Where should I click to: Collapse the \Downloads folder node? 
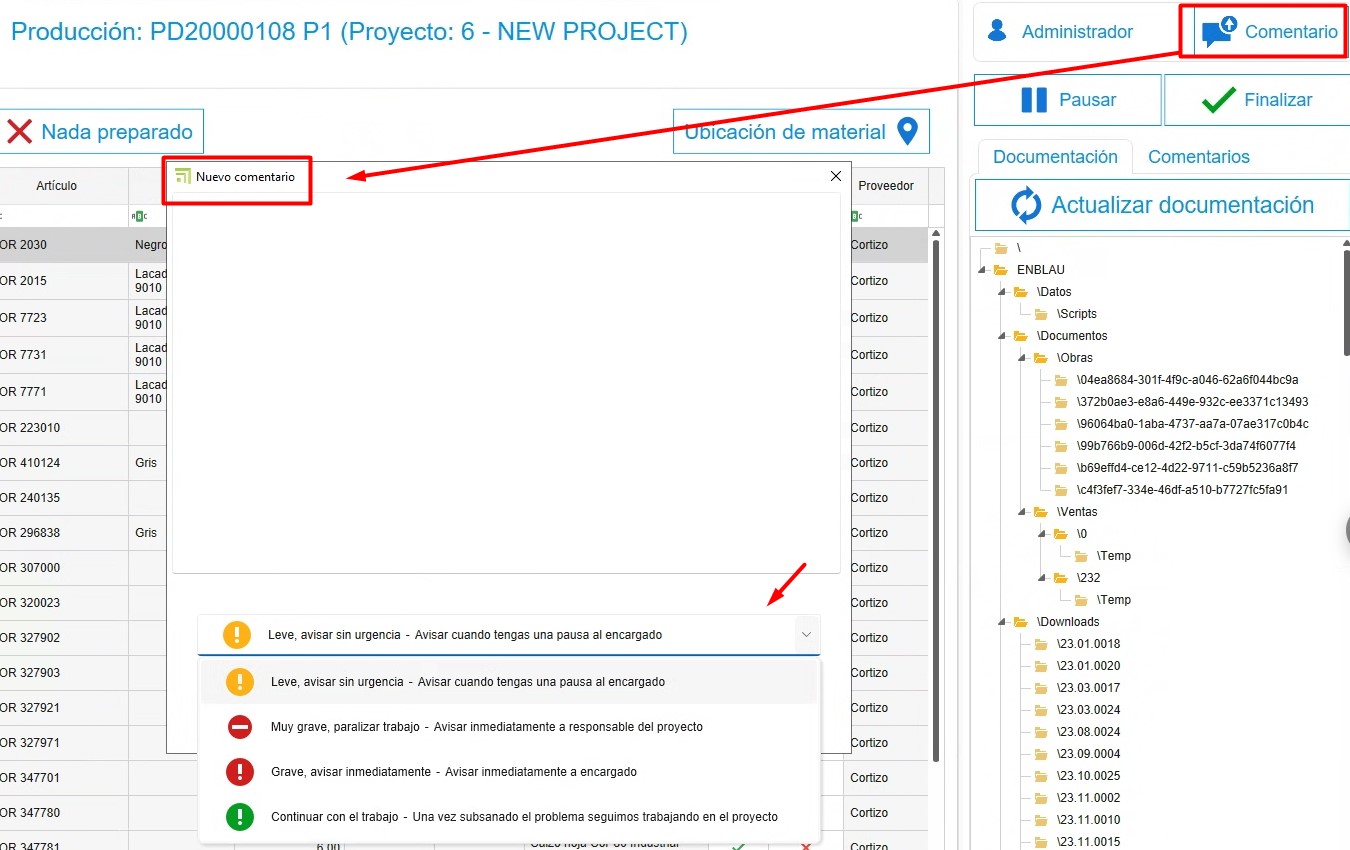(1003, 622)
